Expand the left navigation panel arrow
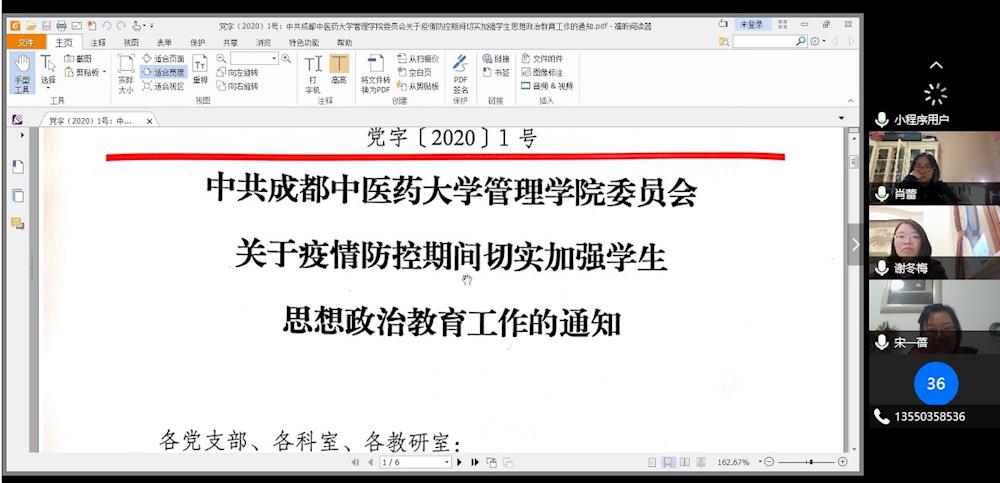1000x483 pixels. [22, 135]
